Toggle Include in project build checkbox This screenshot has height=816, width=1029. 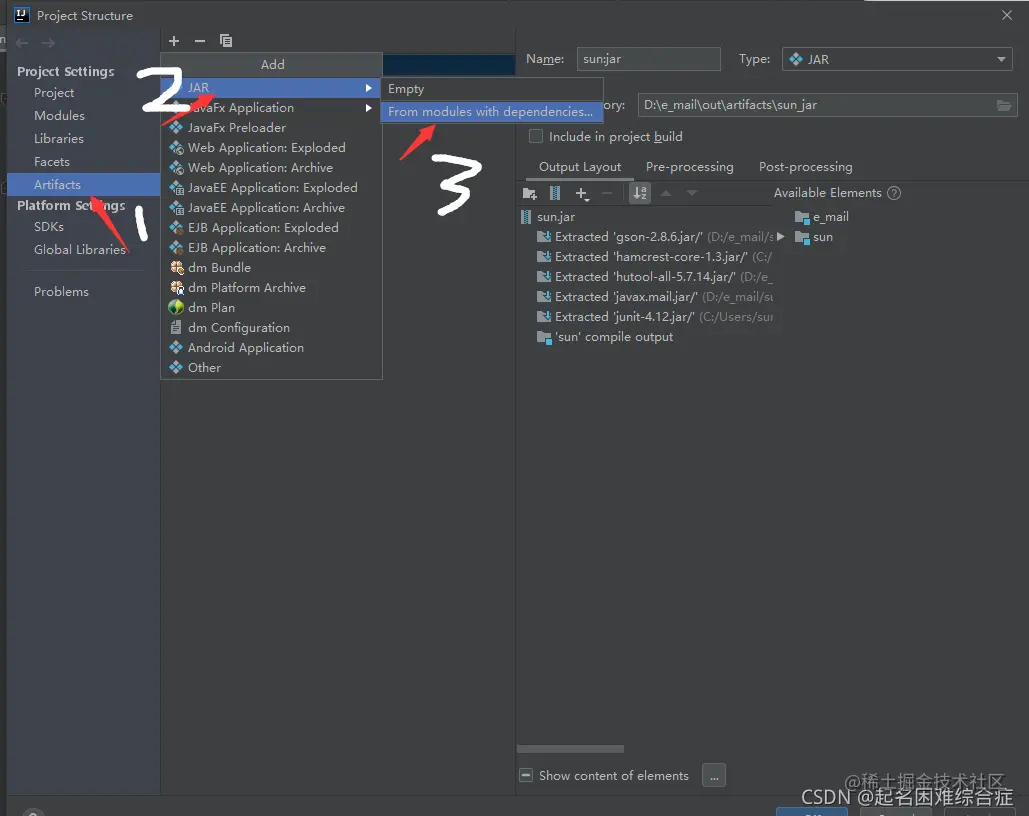tap(536, 137)
